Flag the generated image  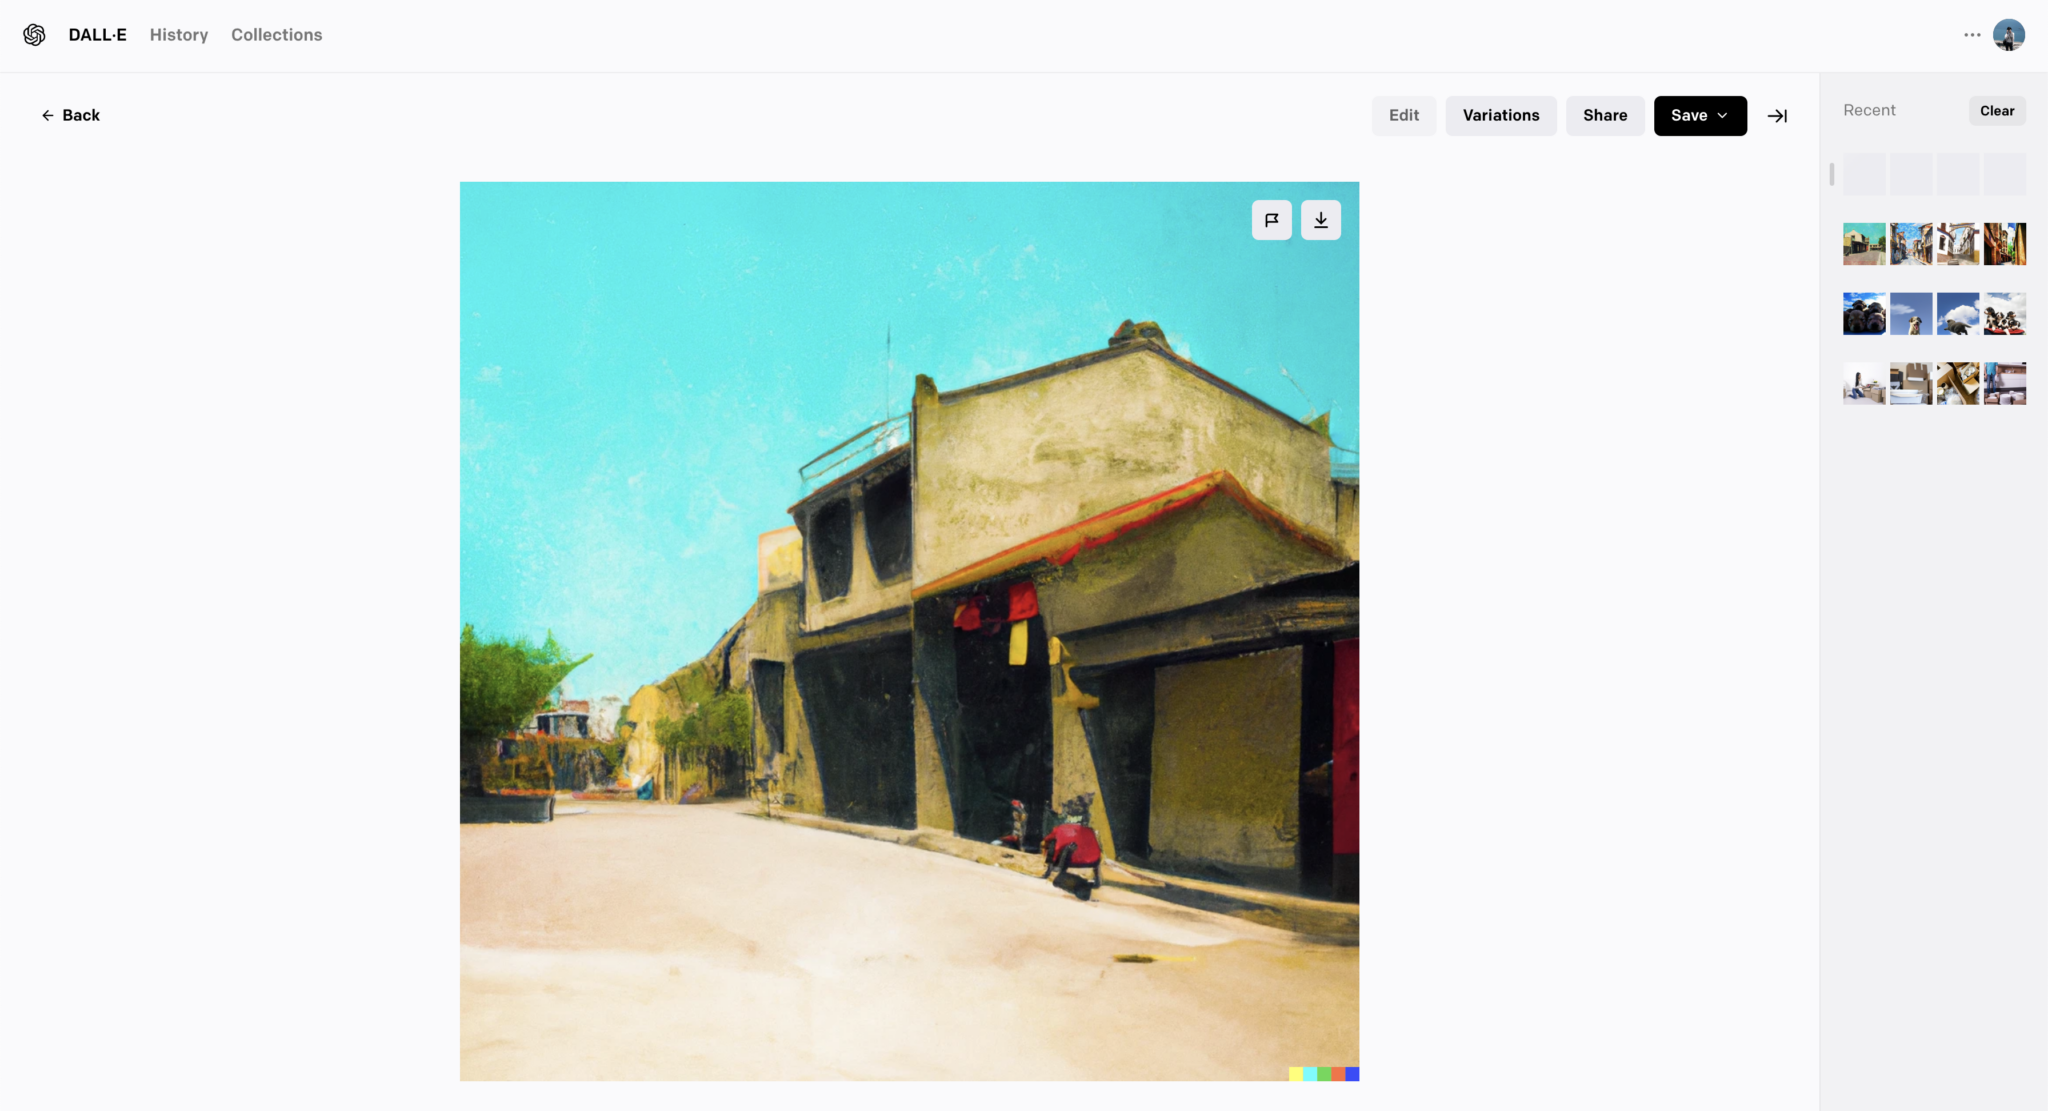point(1271,220)
